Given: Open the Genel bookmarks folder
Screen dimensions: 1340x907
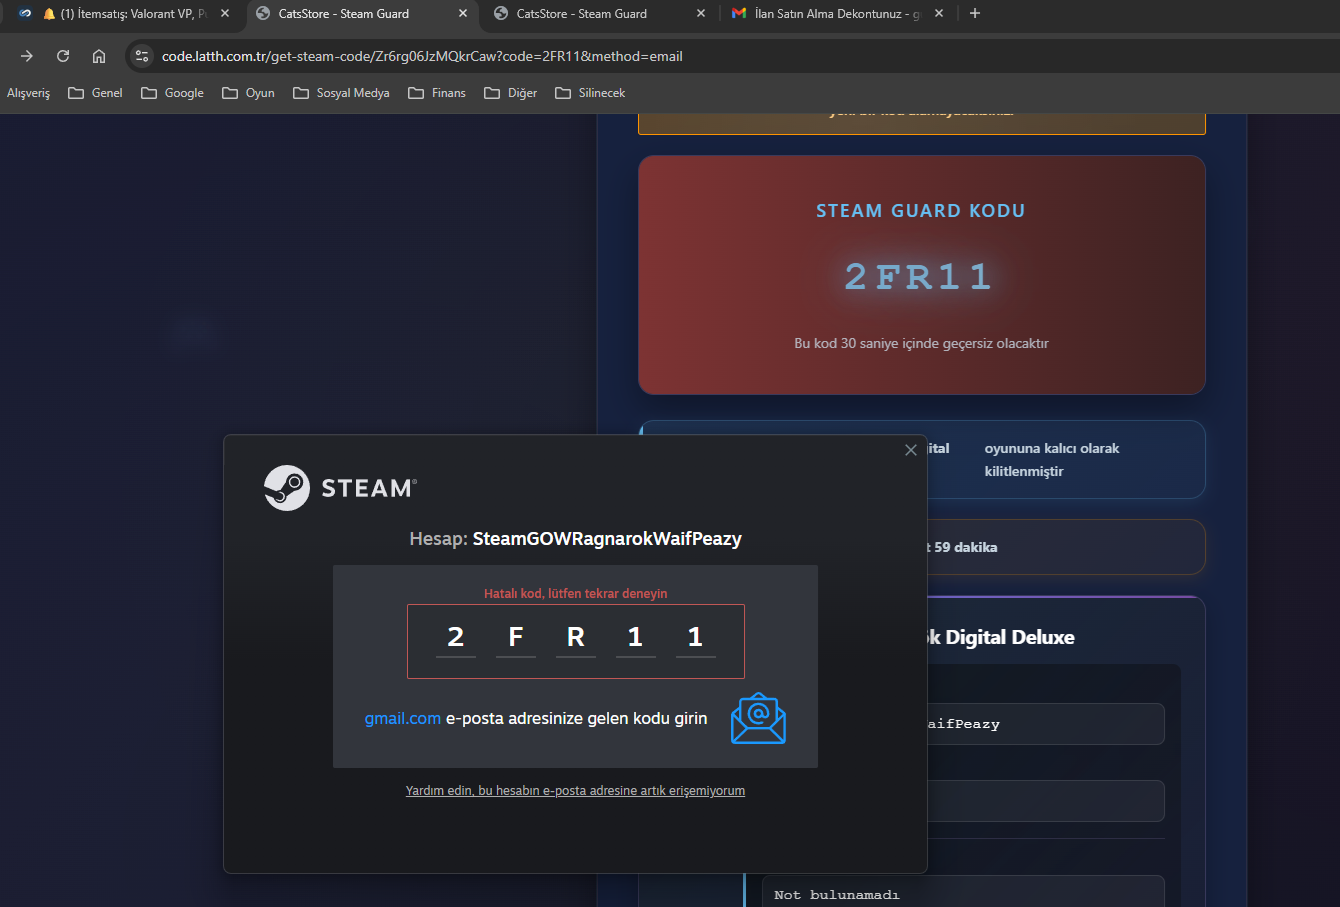Looking at the screenshot, I should coord(95,93).
